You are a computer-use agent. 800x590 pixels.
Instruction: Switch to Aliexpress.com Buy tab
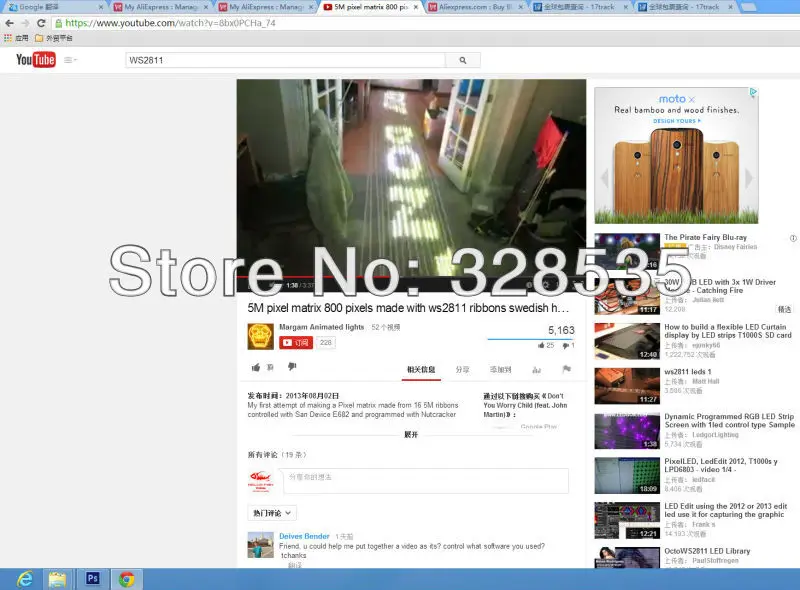[476, 7]
